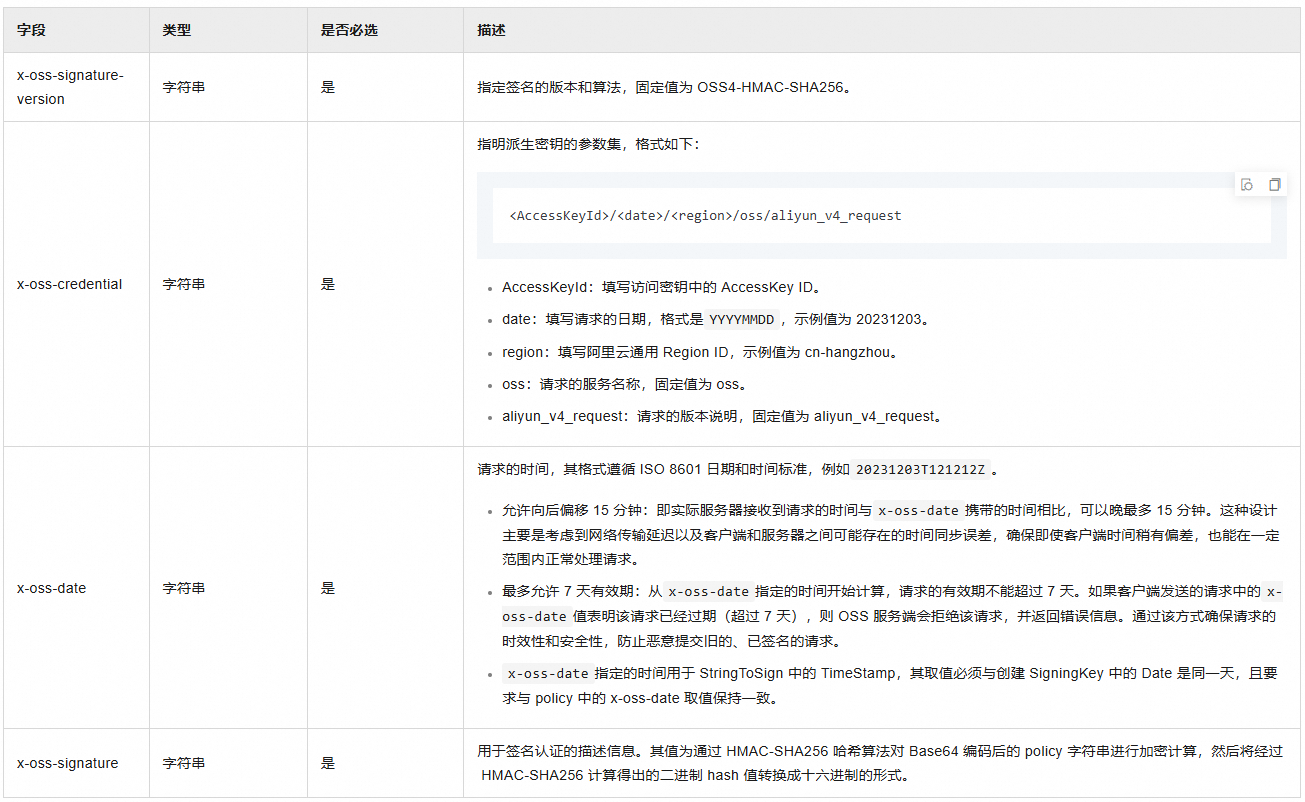Screen dimensions: 1305x802
Task: Click the 允许向后偏移 15 分钟 bullet
Action: [x=891, y=535]
